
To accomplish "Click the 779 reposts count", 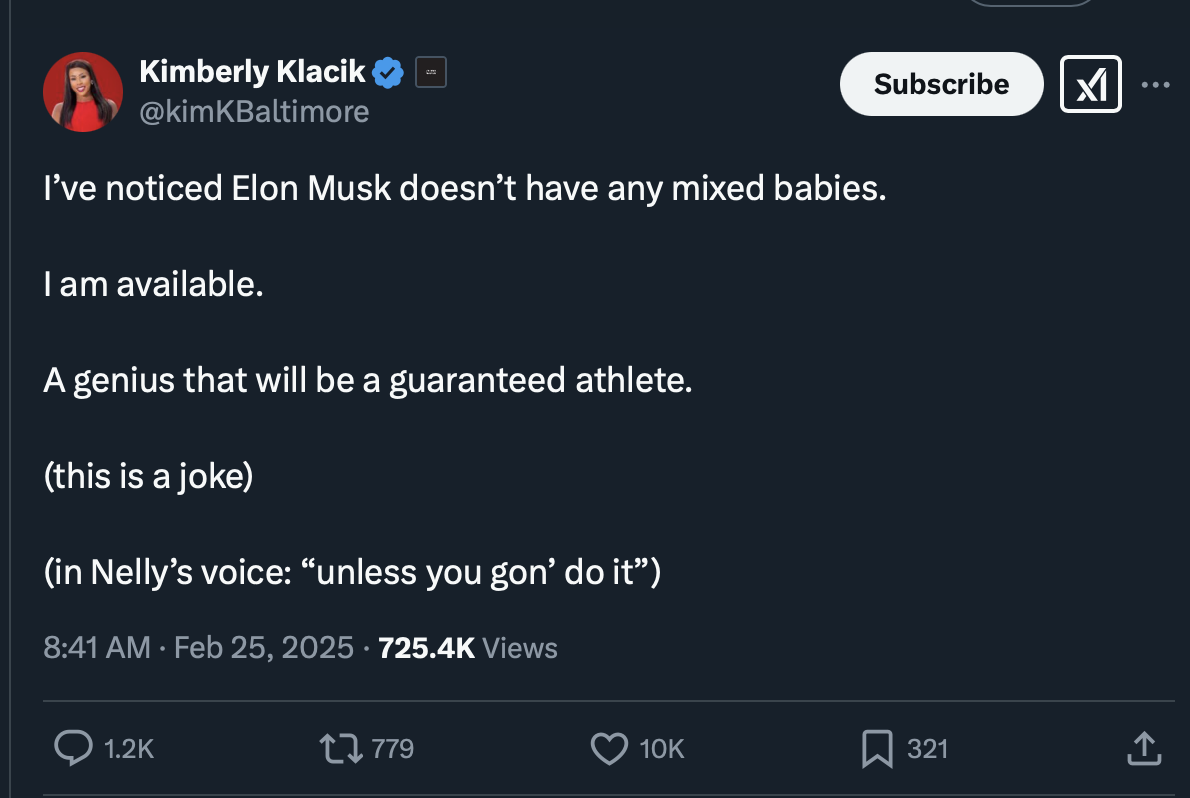I will (392, 749).
